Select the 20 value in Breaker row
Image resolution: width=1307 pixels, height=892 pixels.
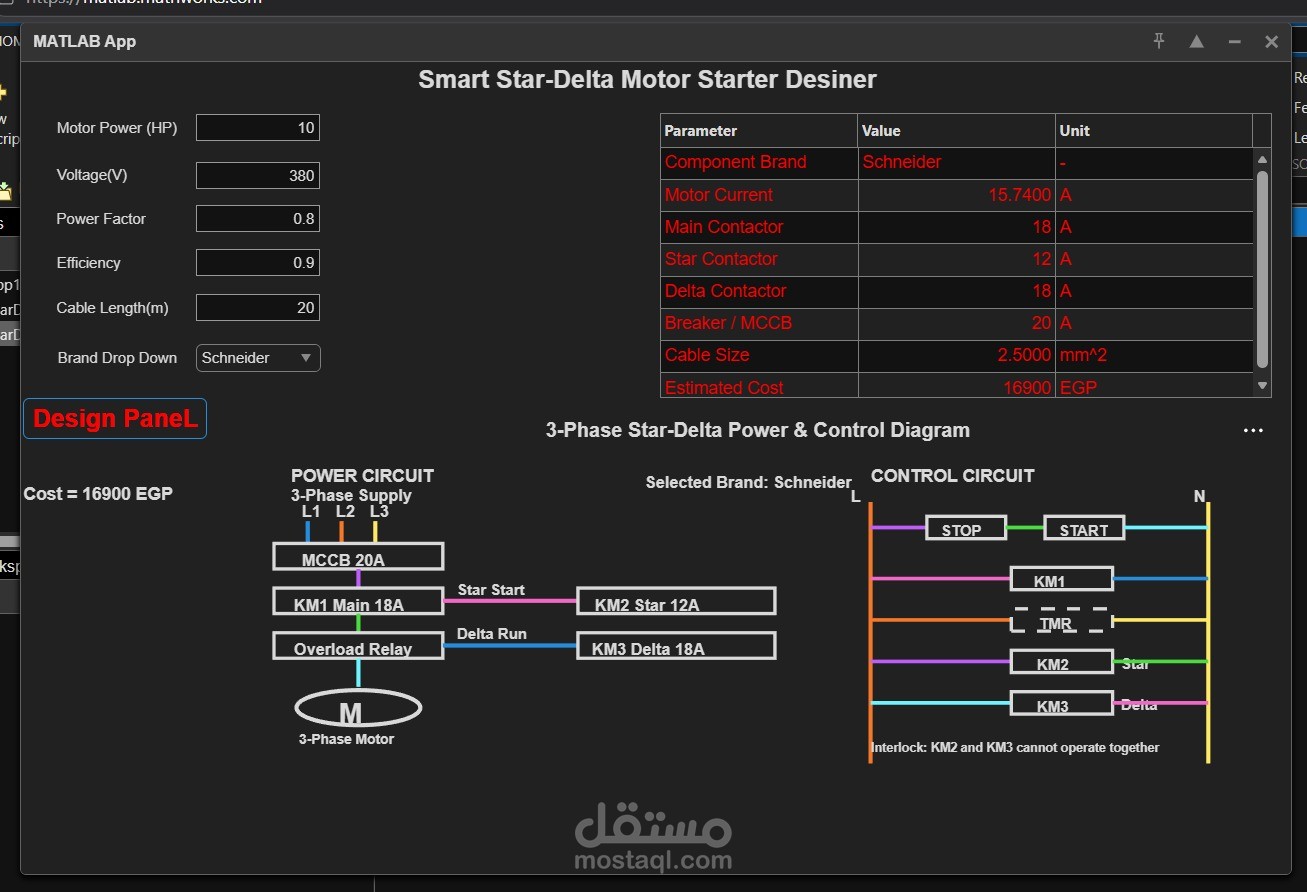[957, 323]
